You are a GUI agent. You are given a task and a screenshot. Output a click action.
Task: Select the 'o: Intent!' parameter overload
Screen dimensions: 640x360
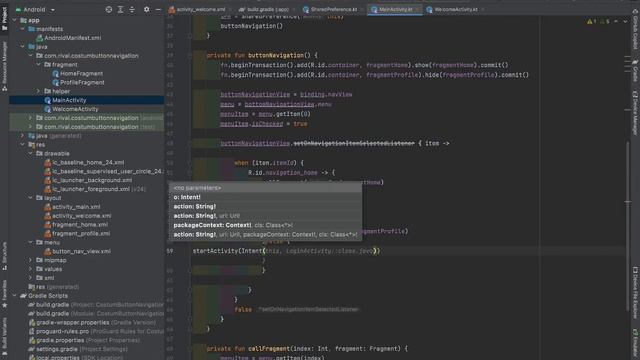tap(265, 197)
